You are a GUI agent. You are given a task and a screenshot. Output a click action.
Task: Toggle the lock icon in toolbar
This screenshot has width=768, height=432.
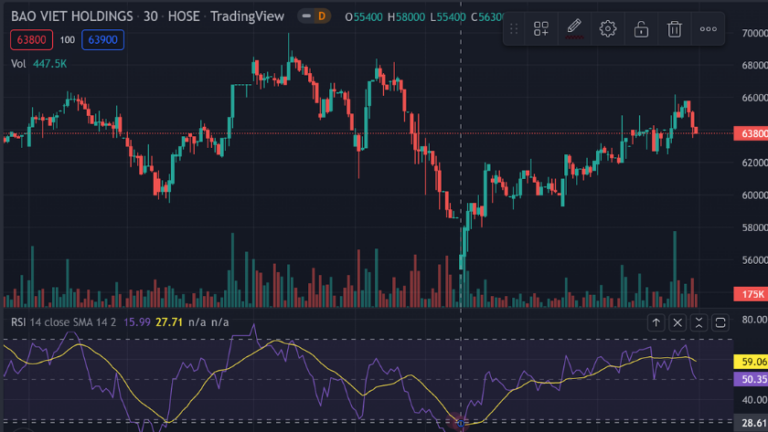(x=641, y=29)
